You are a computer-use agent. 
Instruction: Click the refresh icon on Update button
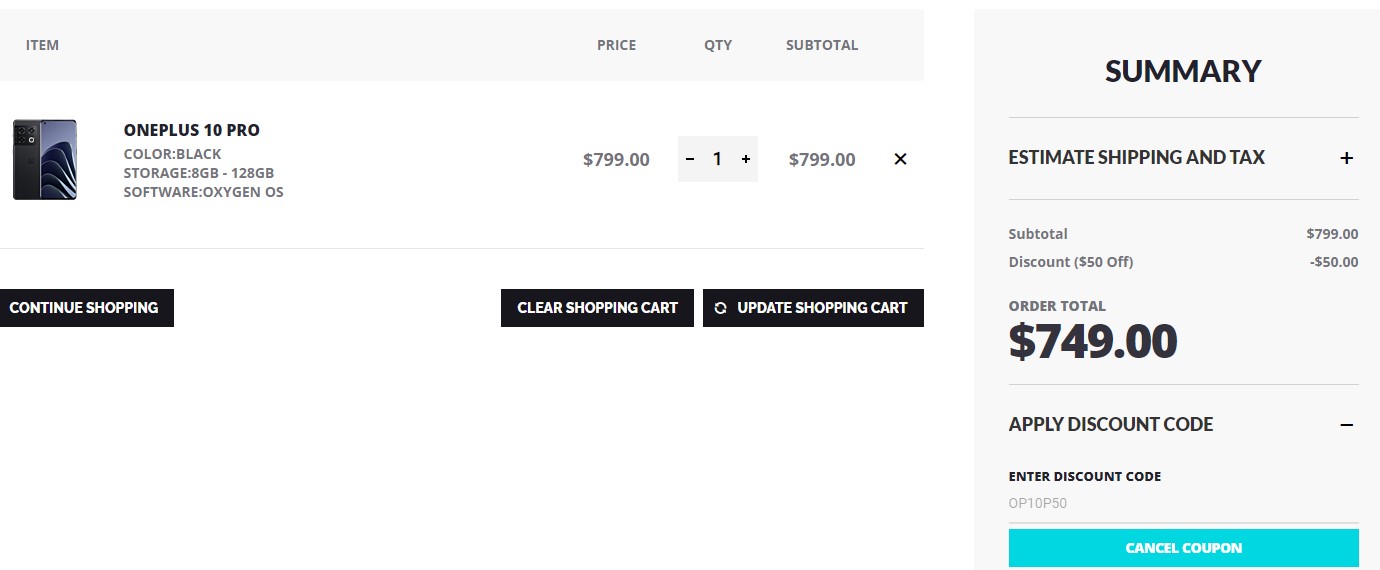coord(721,308)
